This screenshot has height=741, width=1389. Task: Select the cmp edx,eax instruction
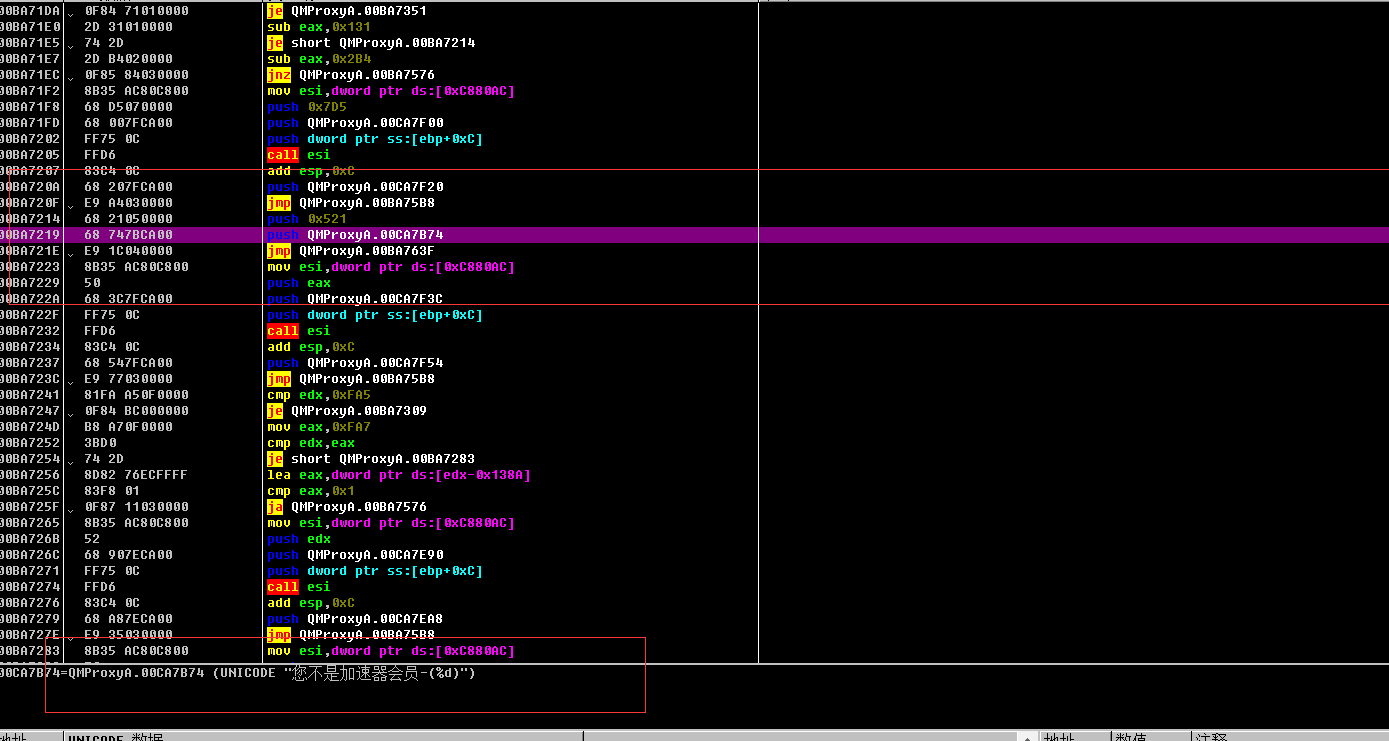311,443
